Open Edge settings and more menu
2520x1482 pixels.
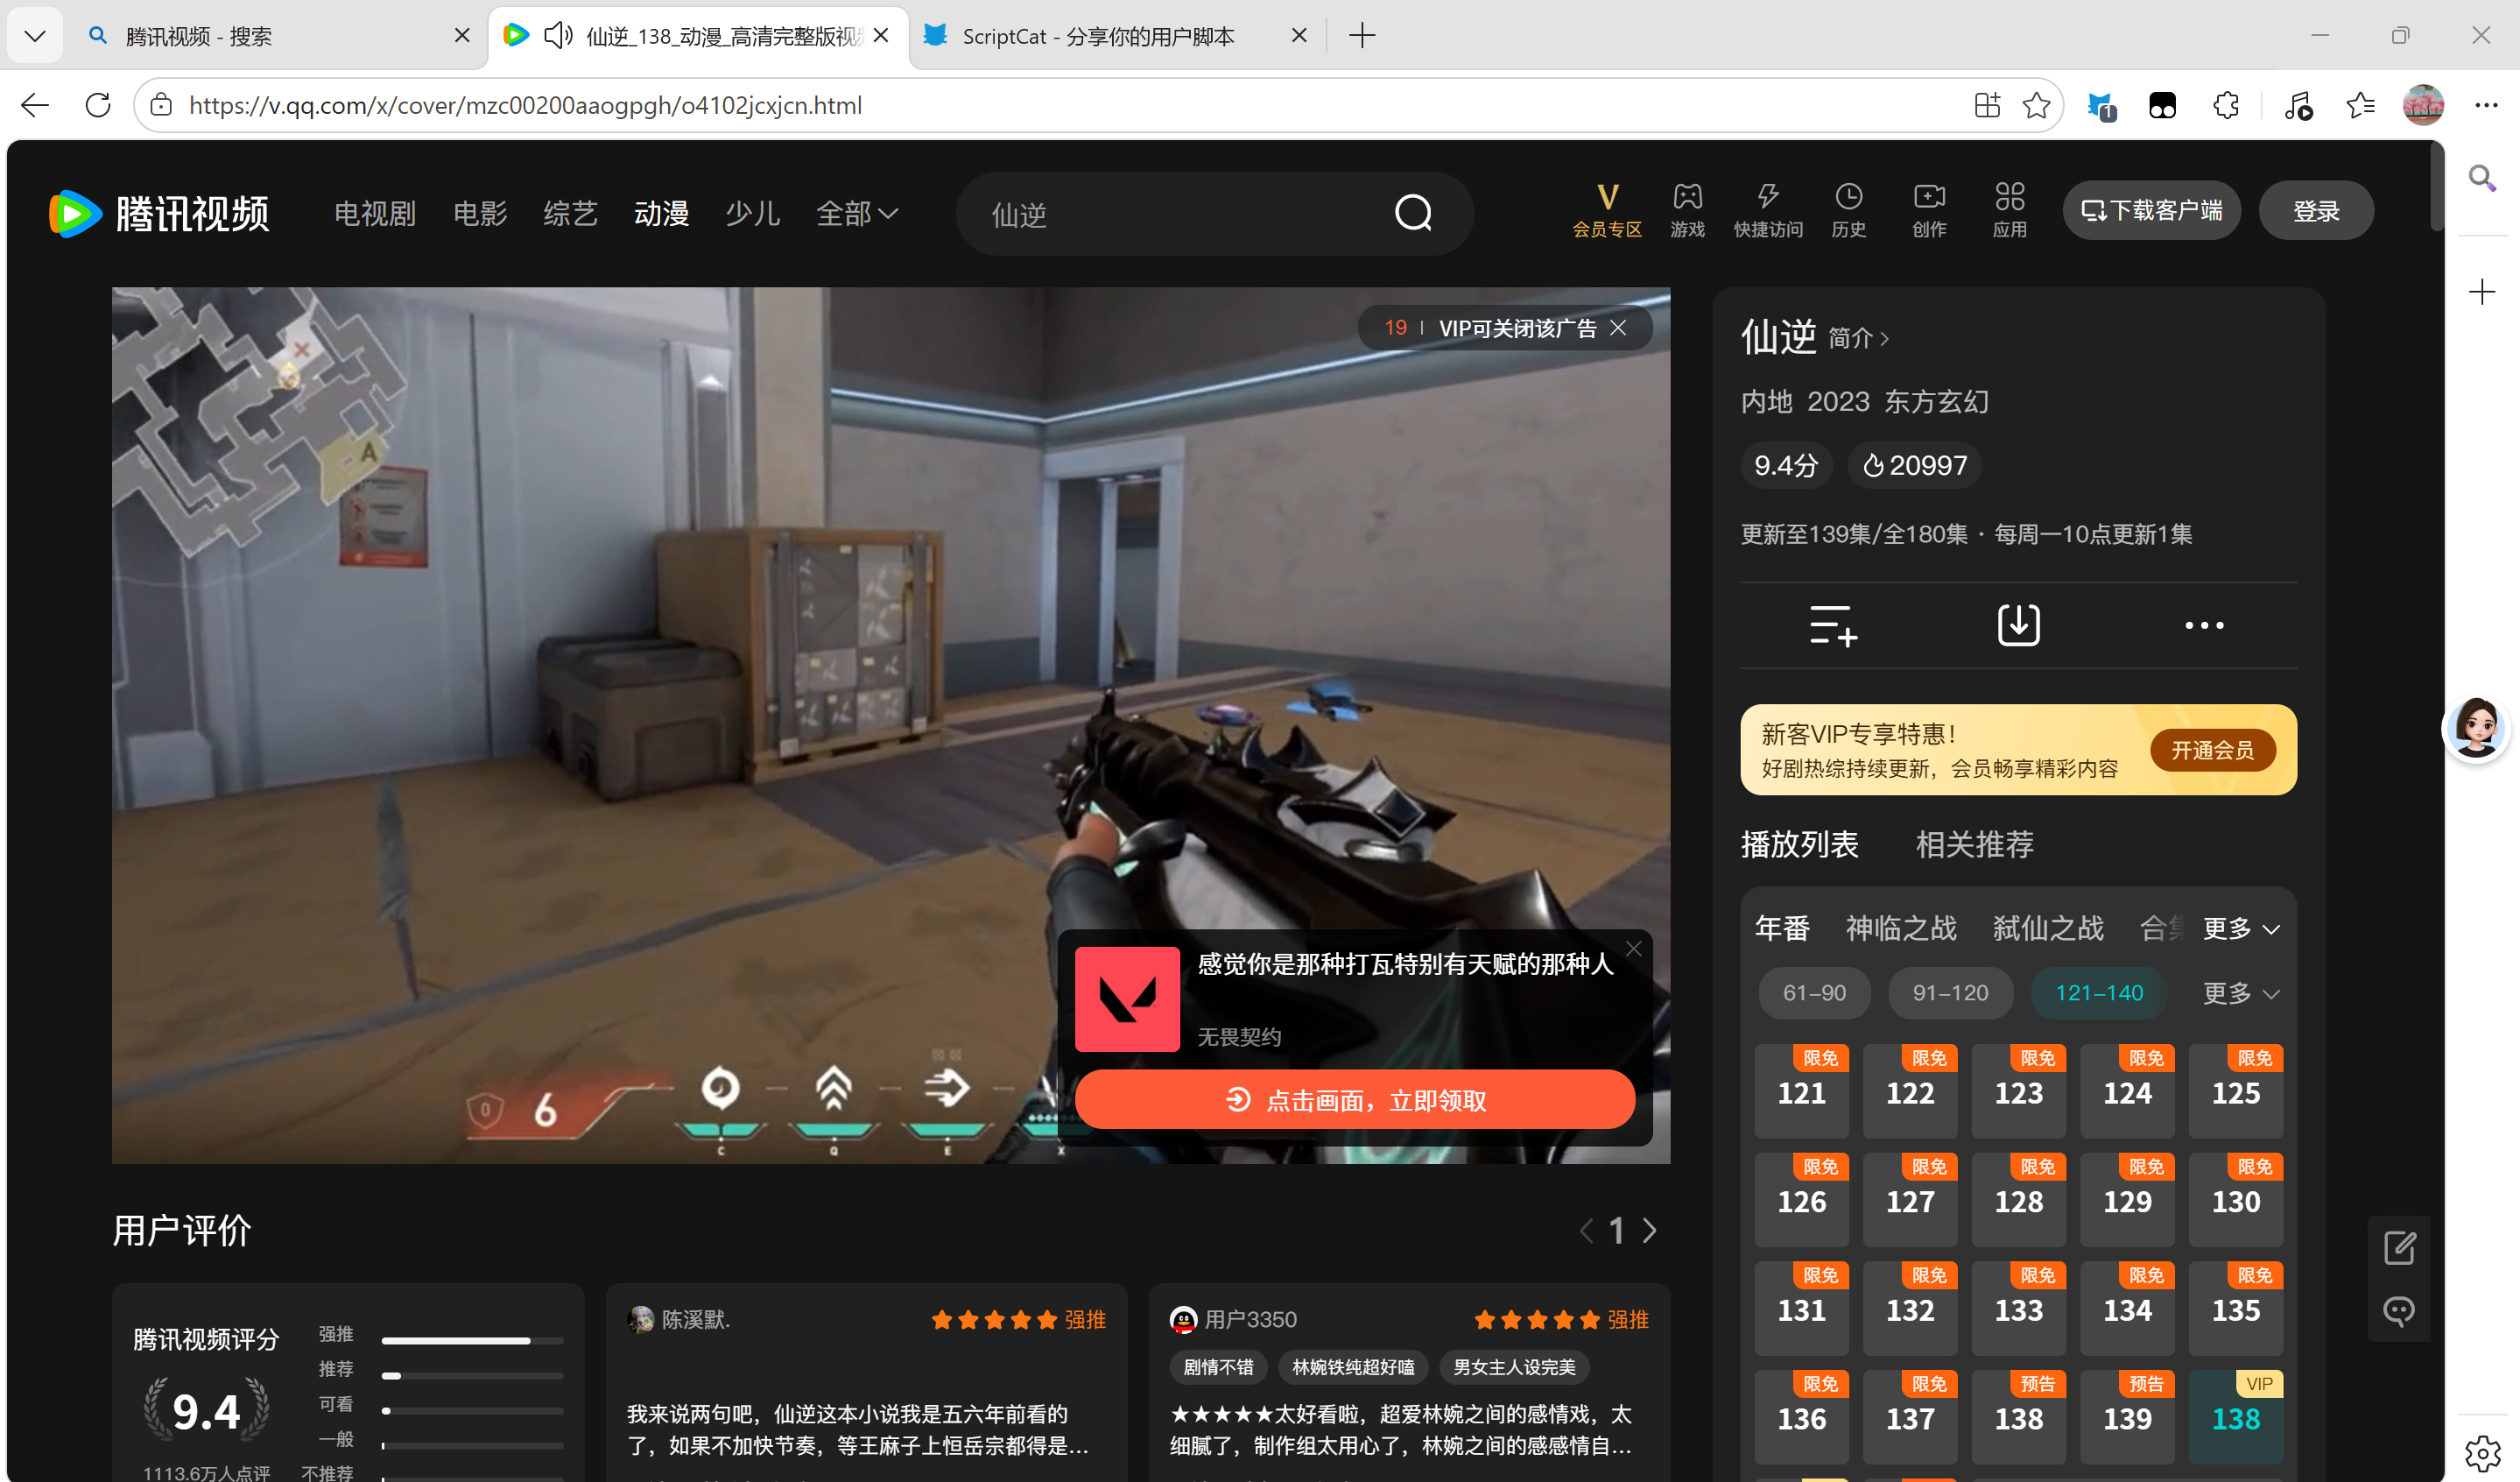click(x=2486, y=105)
